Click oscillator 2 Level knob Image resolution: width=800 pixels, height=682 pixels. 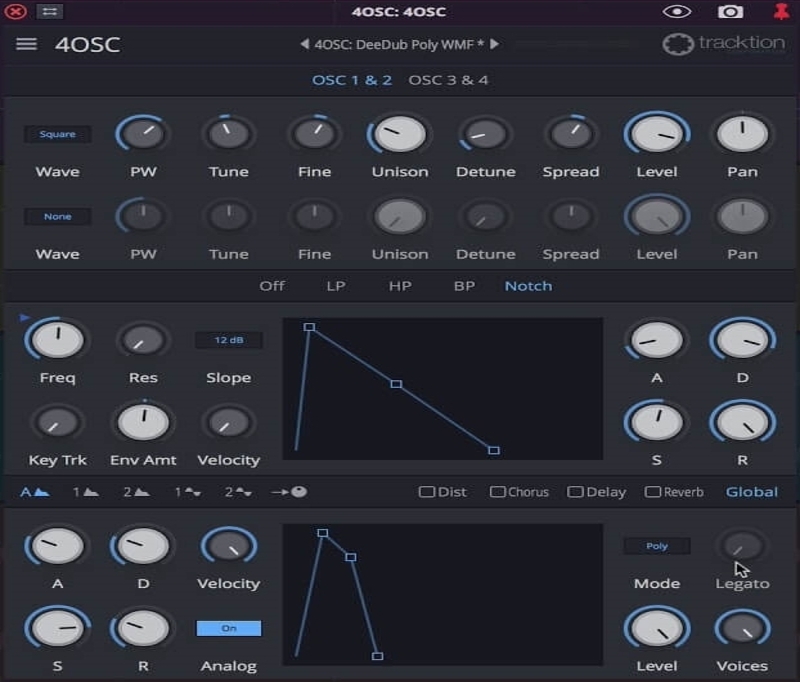[657, 217]
